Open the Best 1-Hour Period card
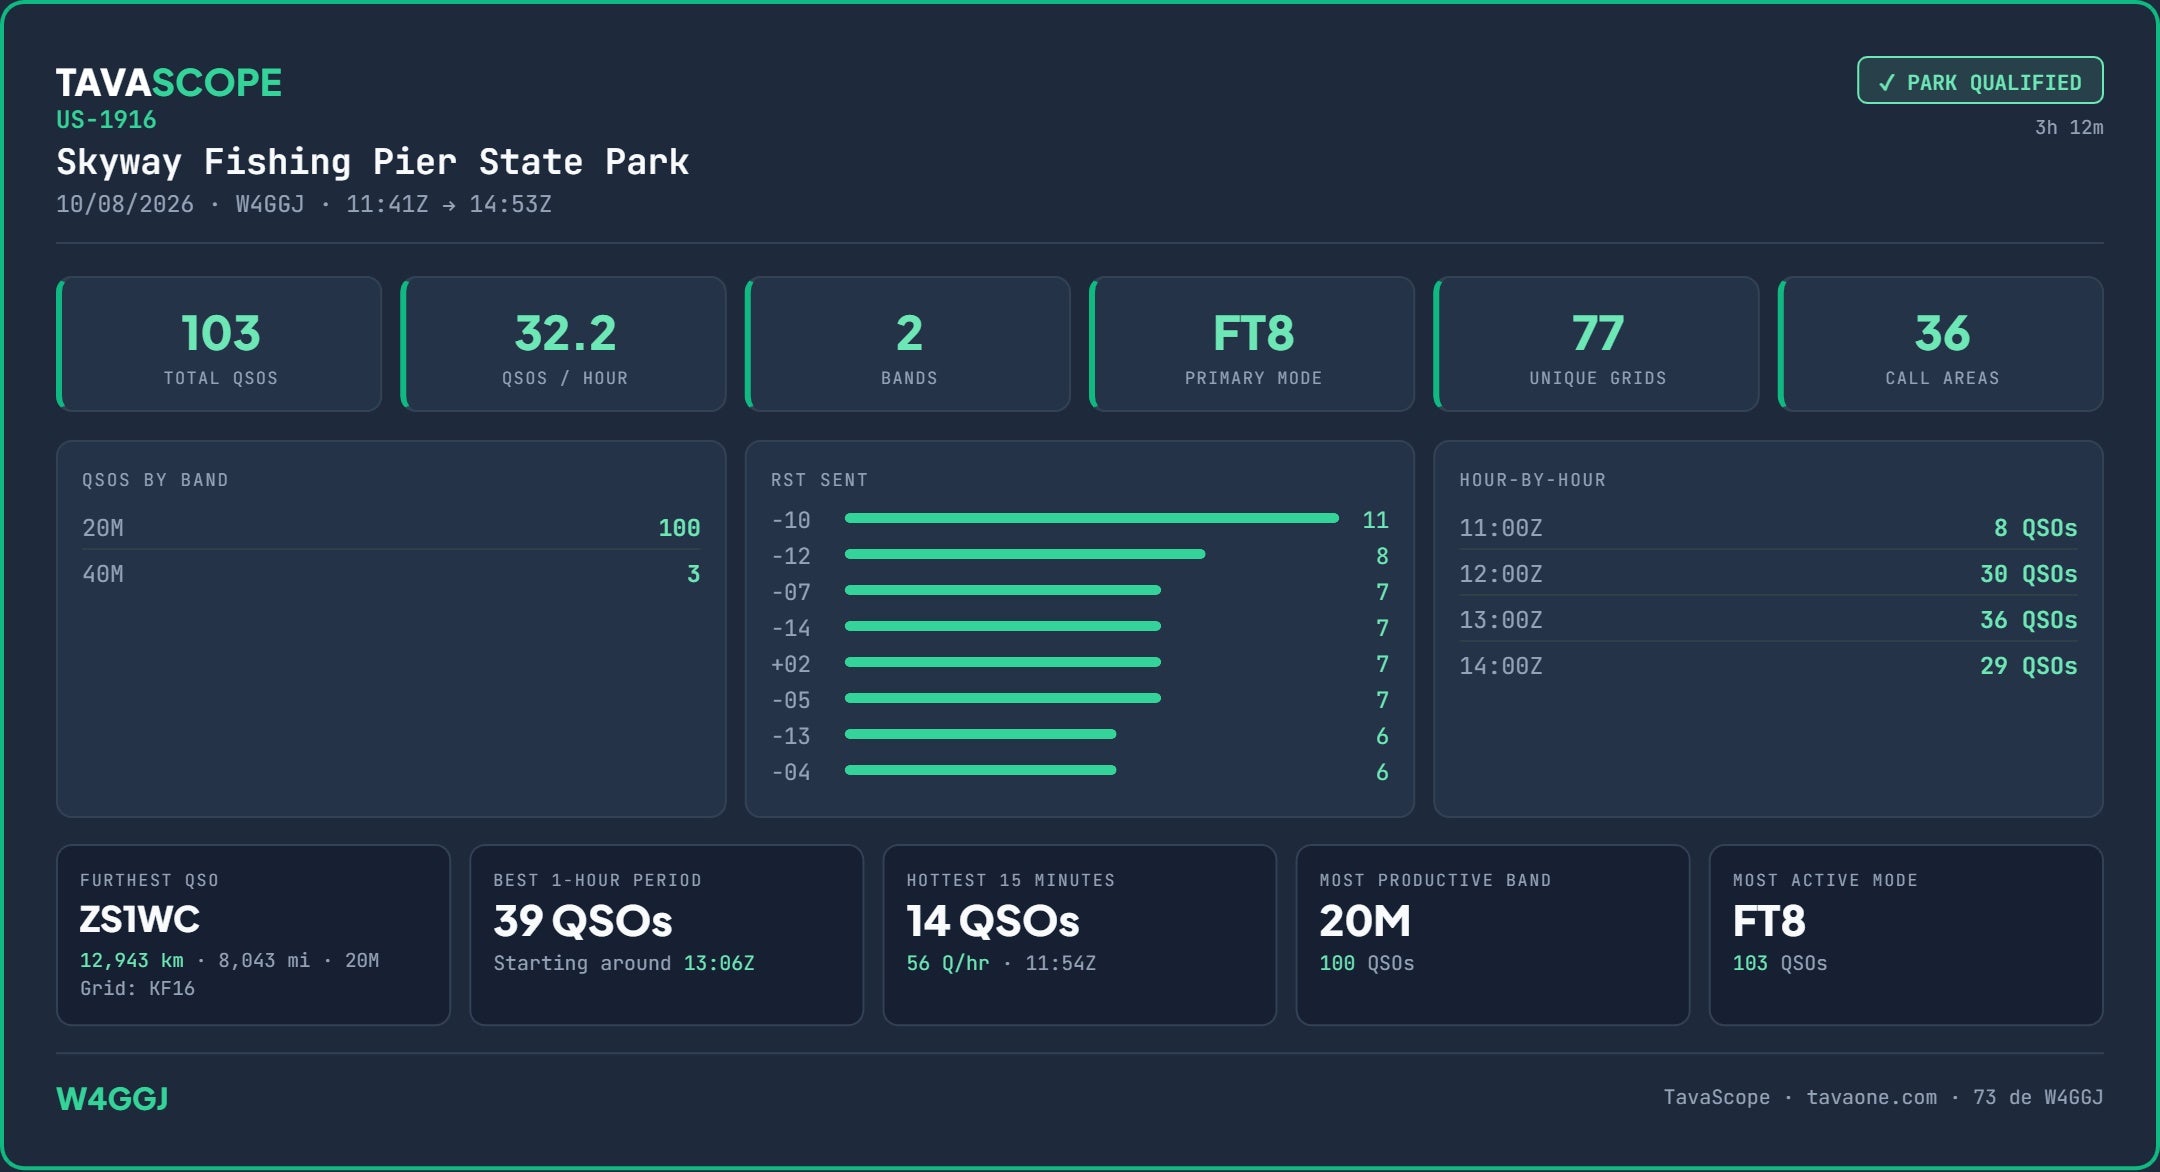This screenshot has width=2160, height=1172. pyautogui.click(x=666, y=935)
